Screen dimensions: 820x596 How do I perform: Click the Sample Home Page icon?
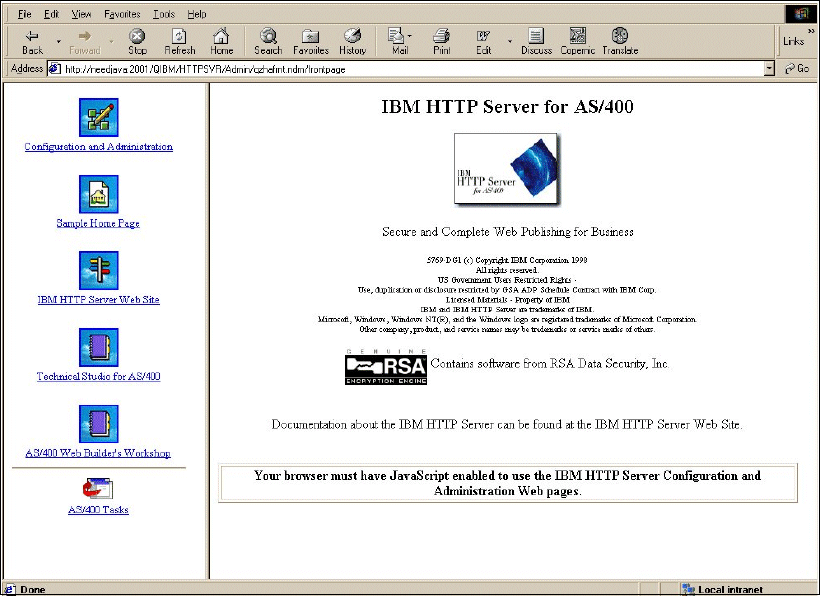click(x=98, y=194)
